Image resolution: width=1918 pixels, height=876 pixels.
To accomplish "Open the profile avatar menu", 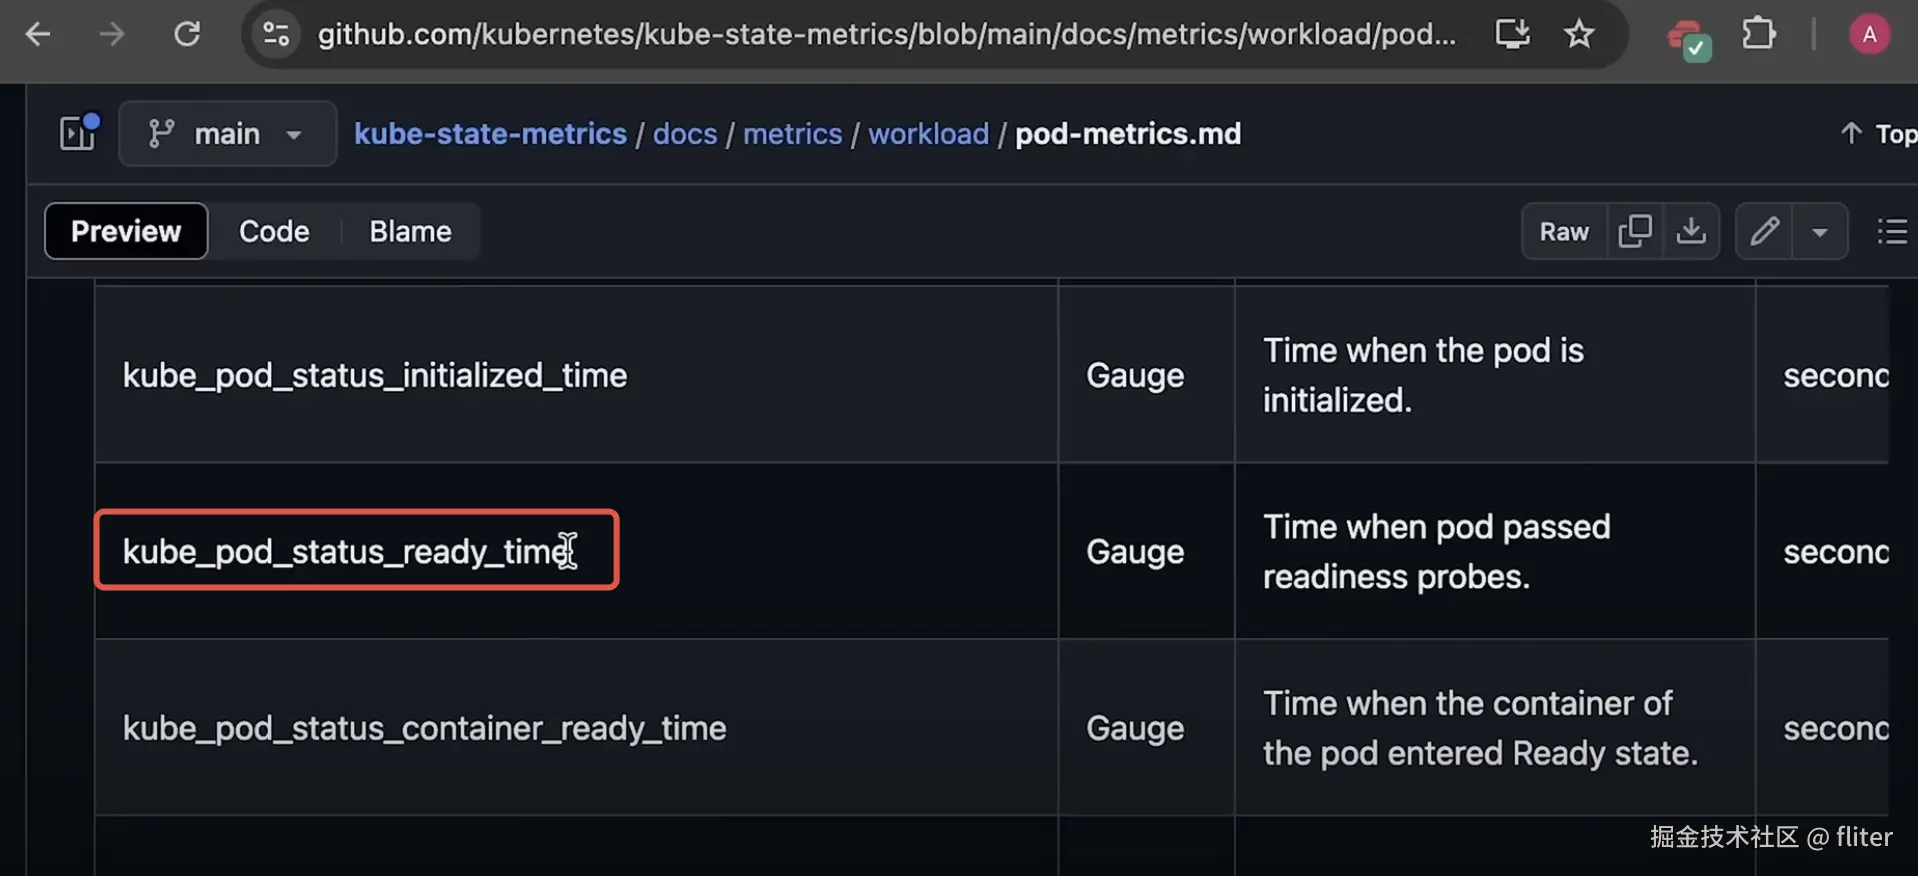I will click(x=1869, y=34).
